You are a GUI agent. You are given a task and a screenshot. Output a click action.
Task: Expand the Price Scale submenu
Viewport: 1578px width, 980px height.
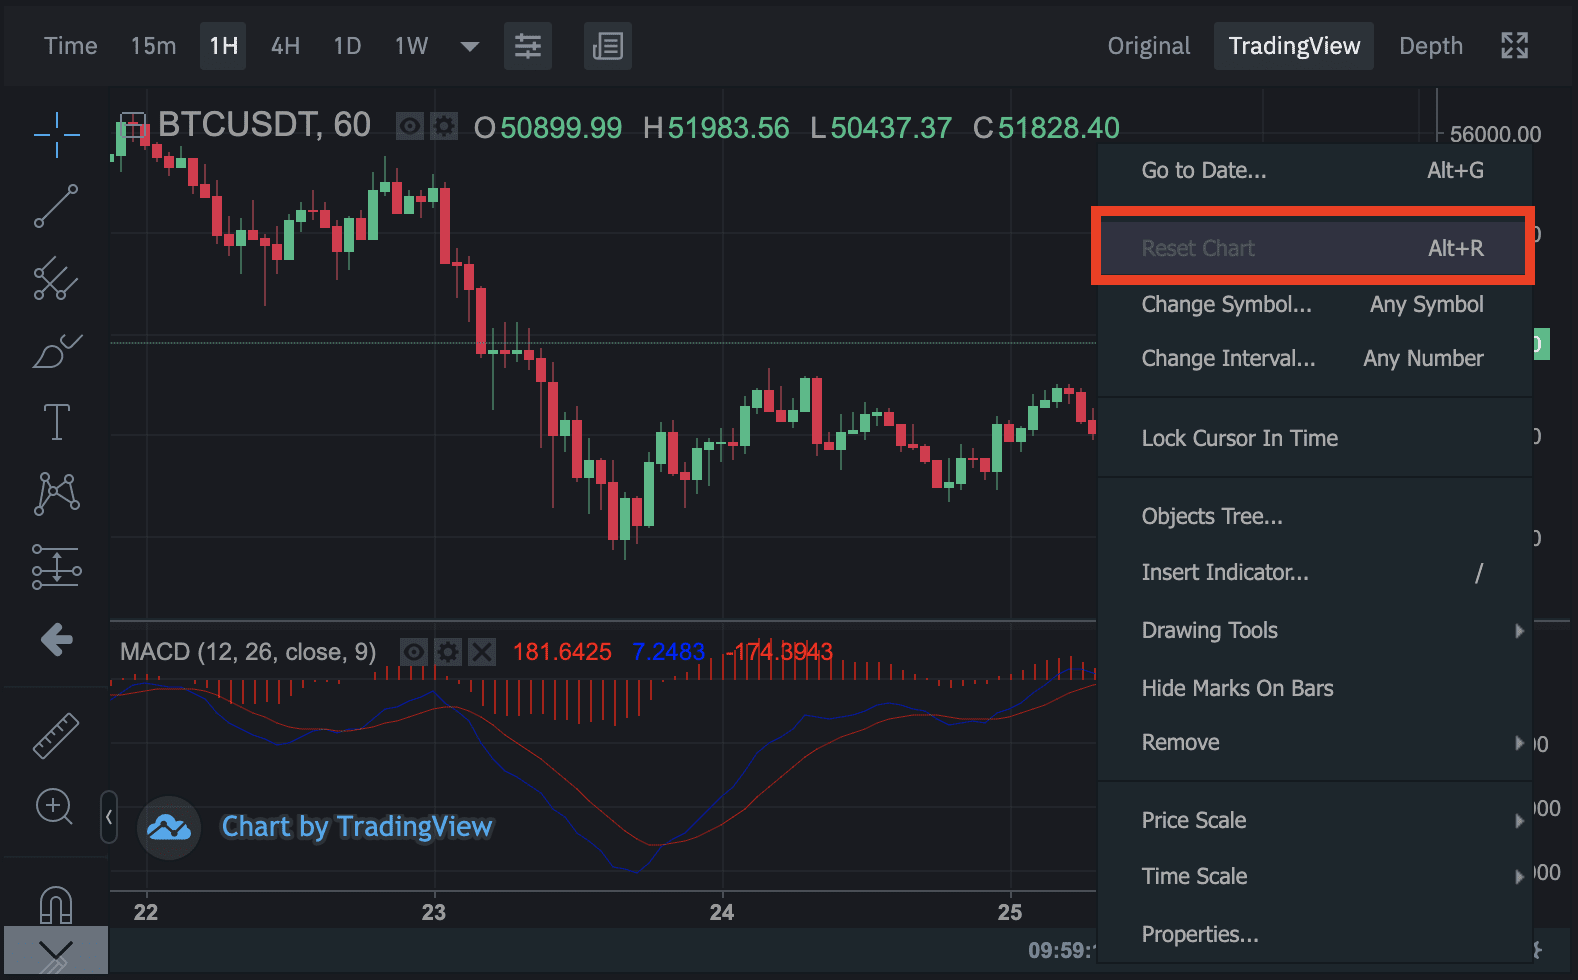pos(1314,820)
